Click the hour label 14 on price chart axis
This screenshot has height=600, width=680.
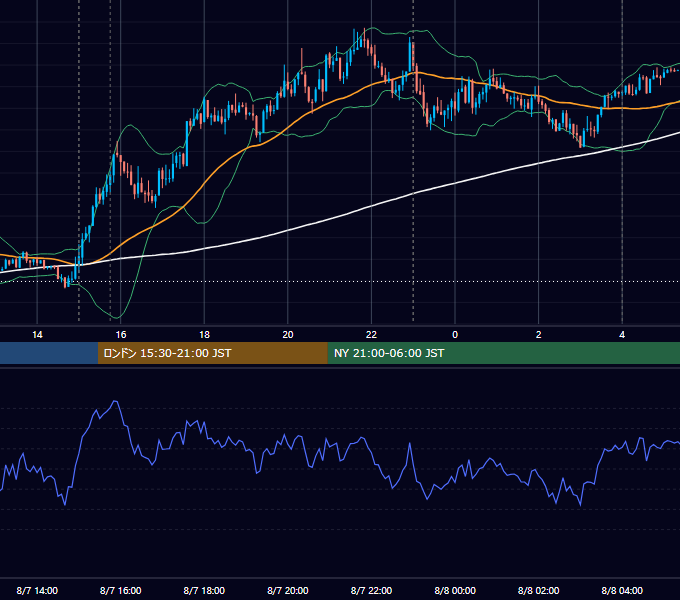37,335
